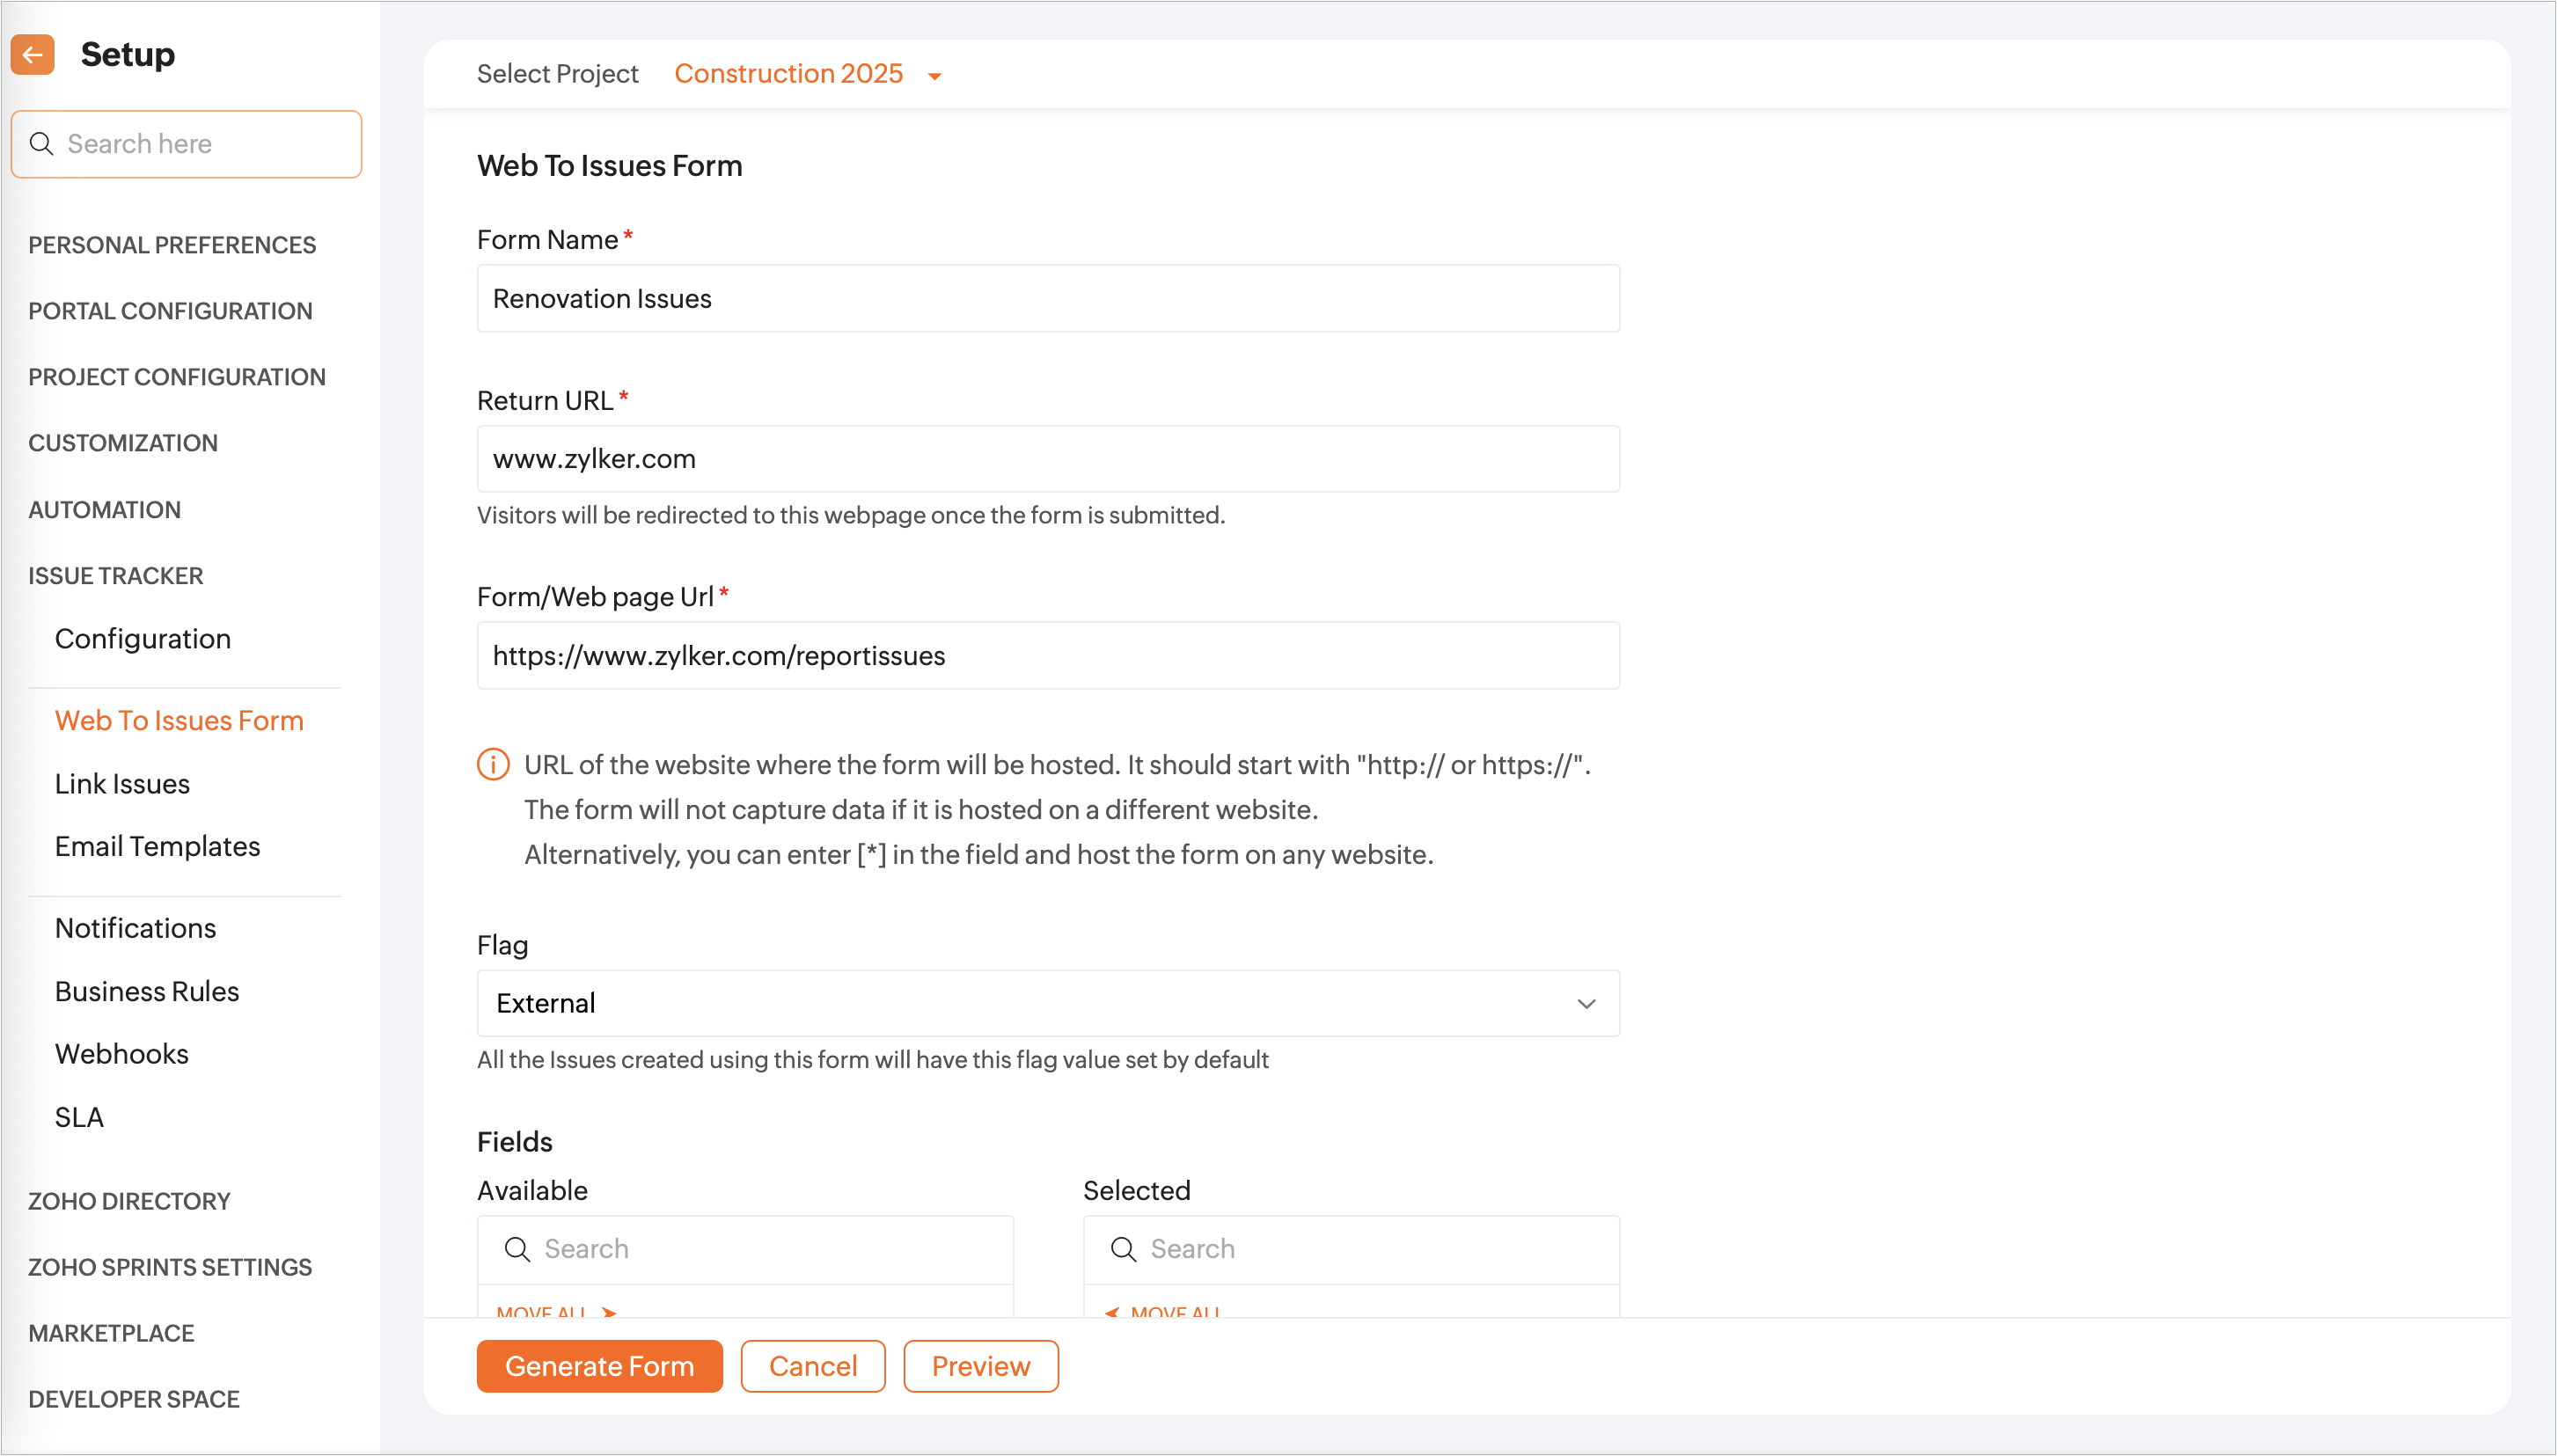
Task: Click the Form Name input field
Action: (x=1047, y=299)
